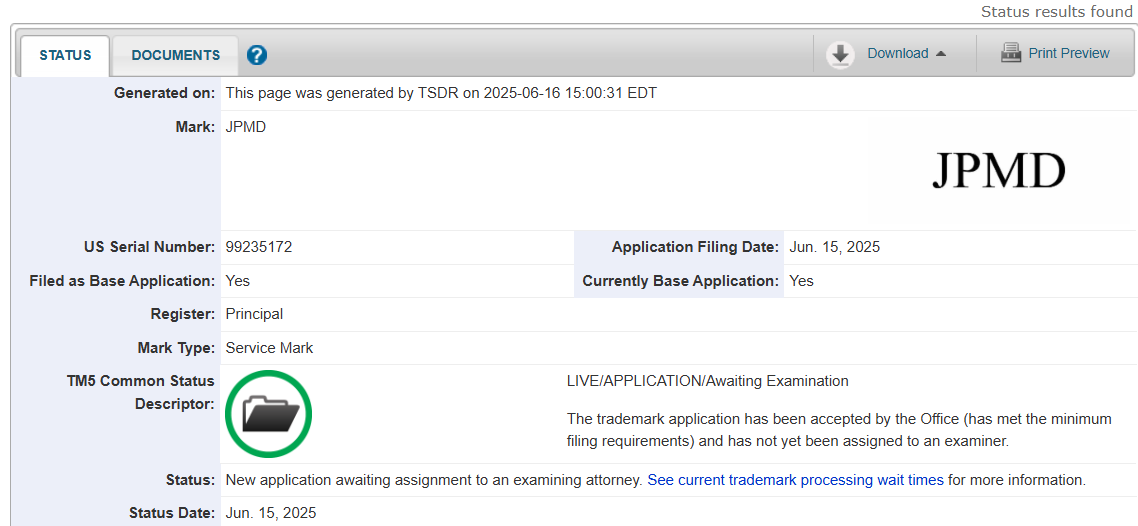Image resolution: width=1138 pixels, height=526 pixels.
Task: Click the JPMD text beside the Mark label
Action: [x=246, y=127]
